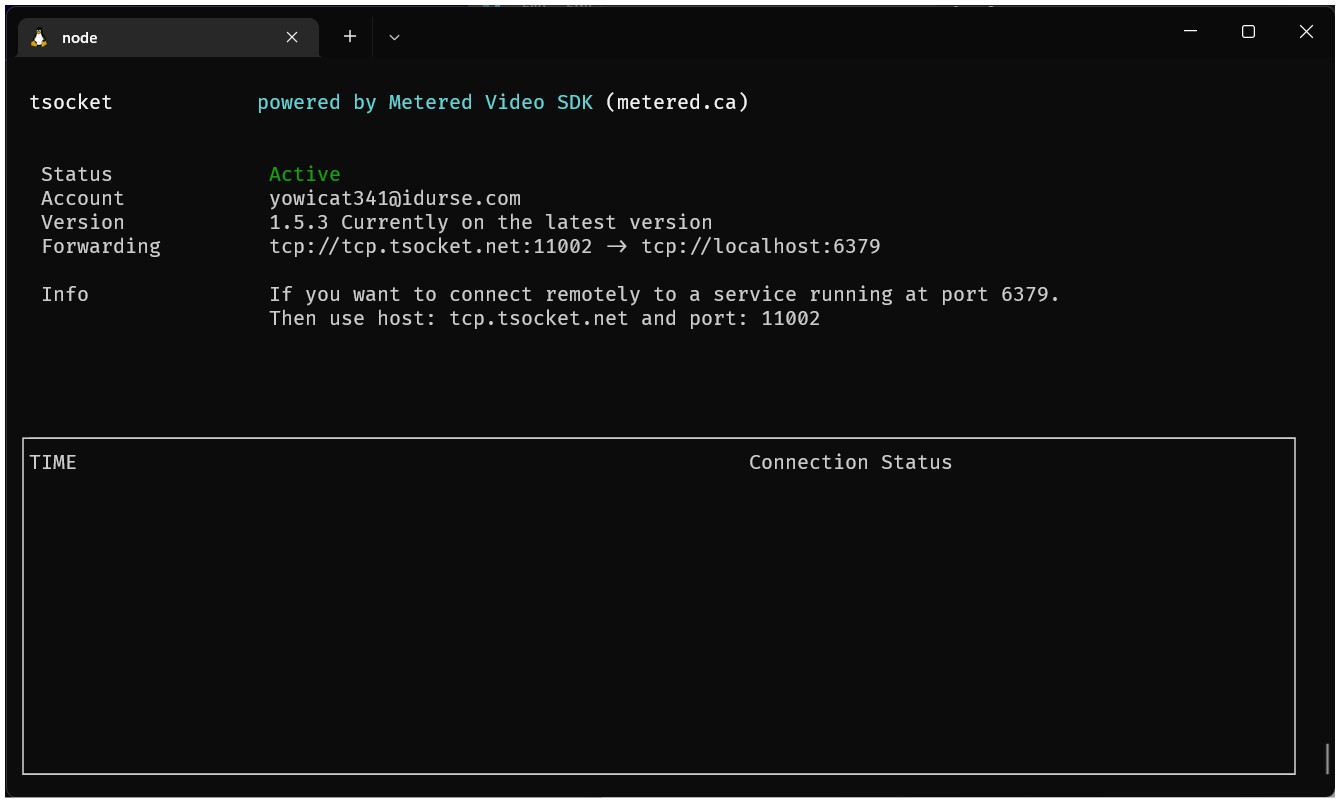Screen dimensions: 1340x802
Task: Click the green 'Active' status value
Action: [305, 174]
